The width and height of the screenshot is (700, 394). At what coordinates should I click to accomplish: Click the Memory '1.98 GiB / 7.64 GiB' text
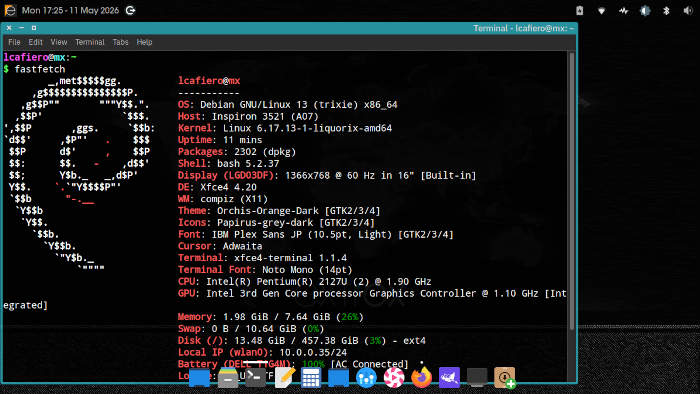pos(276,317)
